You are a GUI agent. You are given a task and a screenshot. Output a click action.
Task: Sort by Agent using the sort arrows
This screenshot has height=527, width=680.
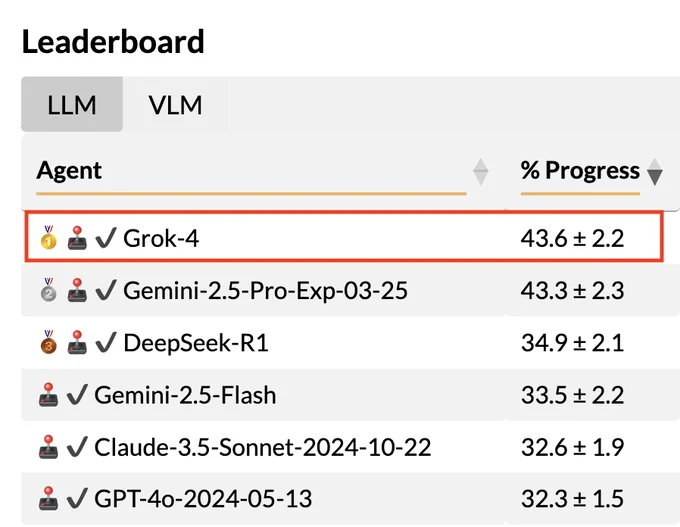(481, 172)
